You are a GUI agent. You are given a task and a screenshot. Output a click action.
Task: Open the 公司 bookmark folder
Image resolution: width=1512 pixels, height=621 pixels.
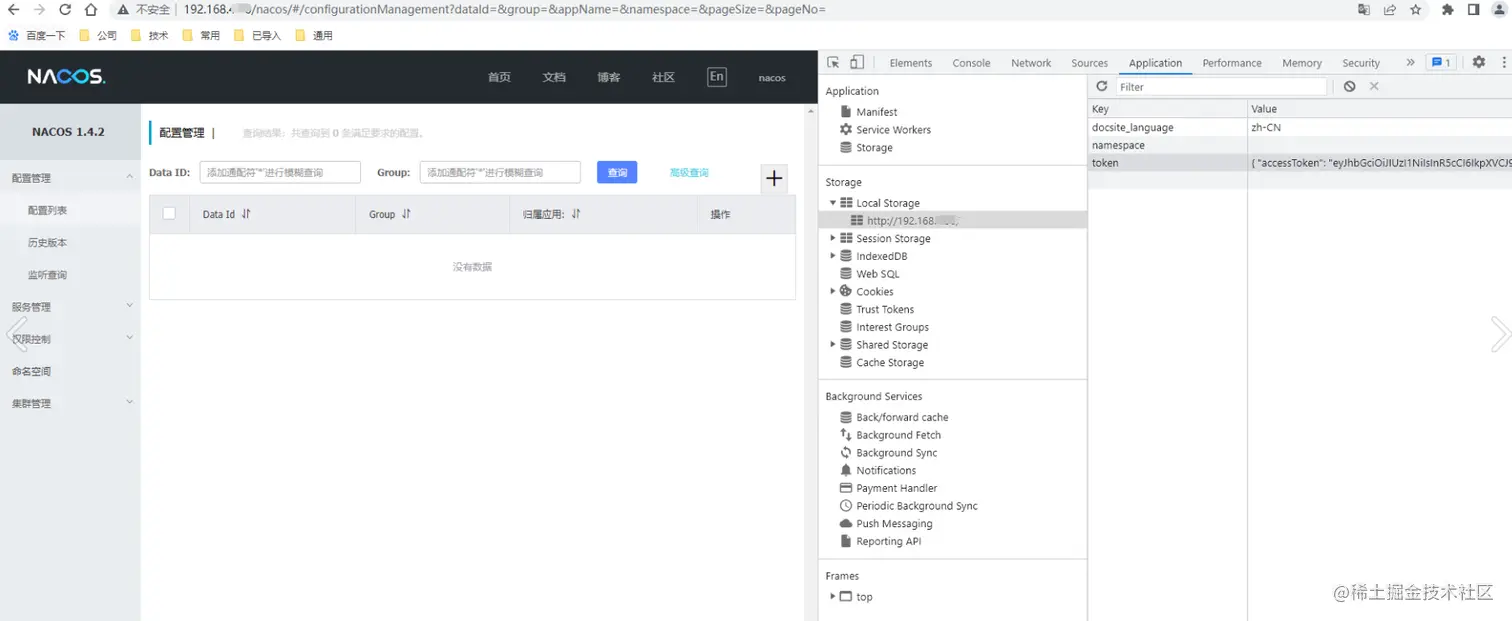(x=98, y=35)
